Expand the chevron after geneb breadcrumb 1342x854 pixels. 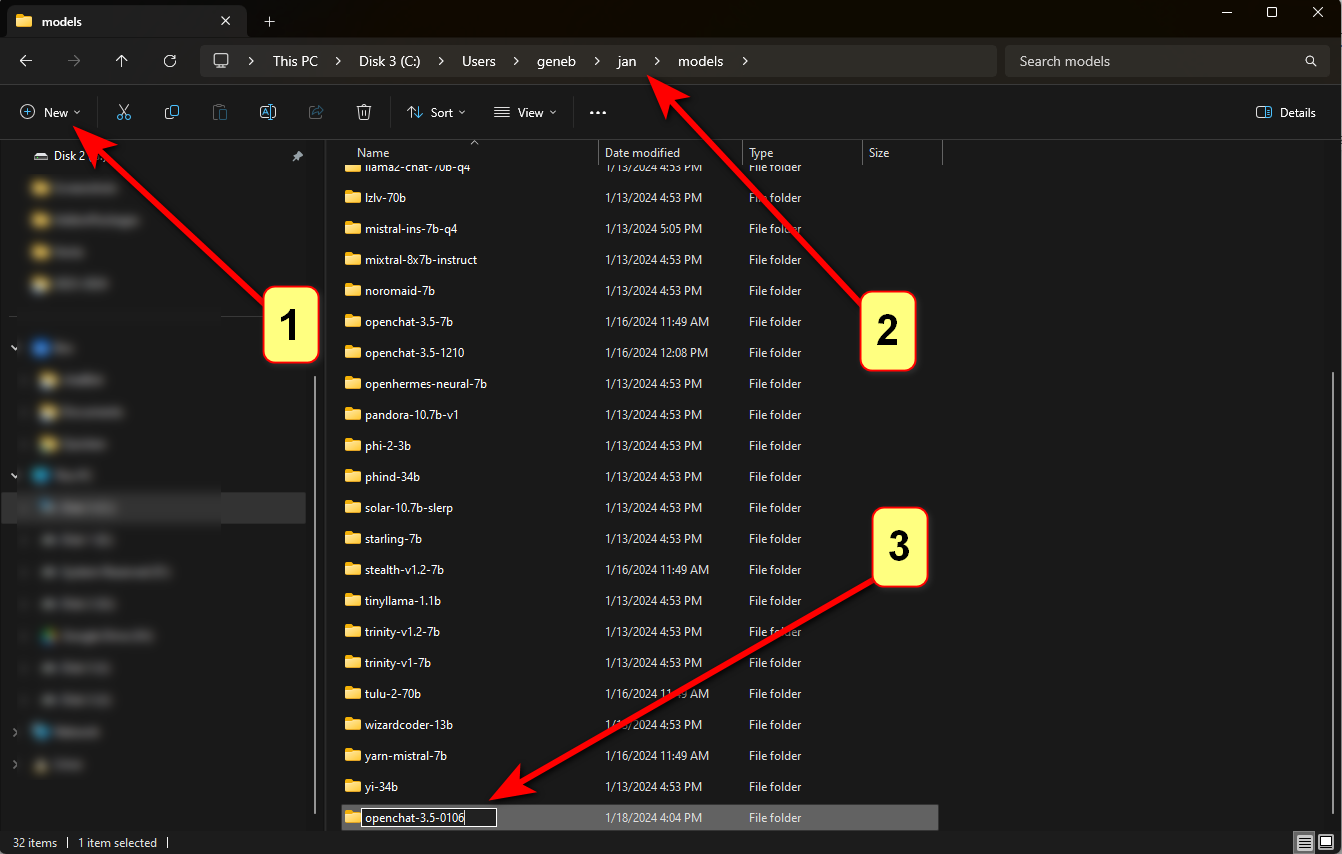pos(597,61)
